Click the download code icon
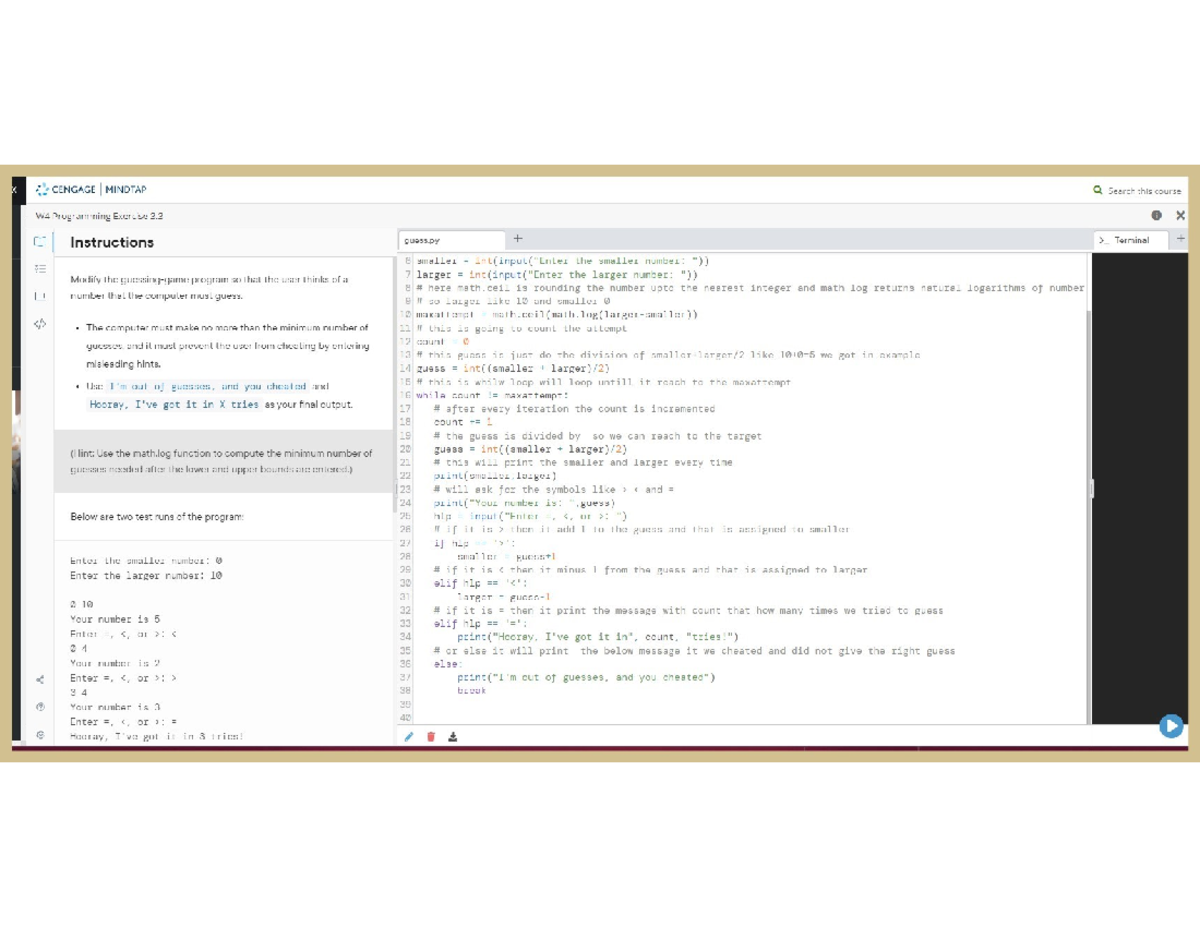 point(455,736)
